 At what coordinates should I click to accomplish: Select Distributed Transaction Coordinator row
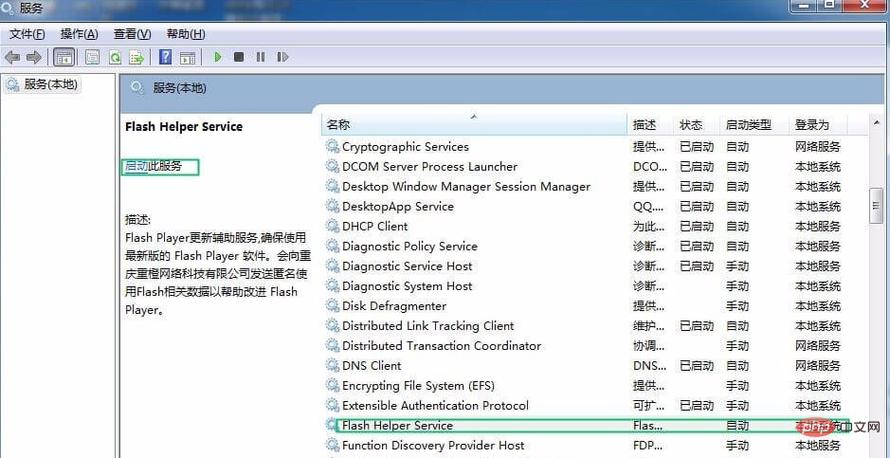(585, 346)
